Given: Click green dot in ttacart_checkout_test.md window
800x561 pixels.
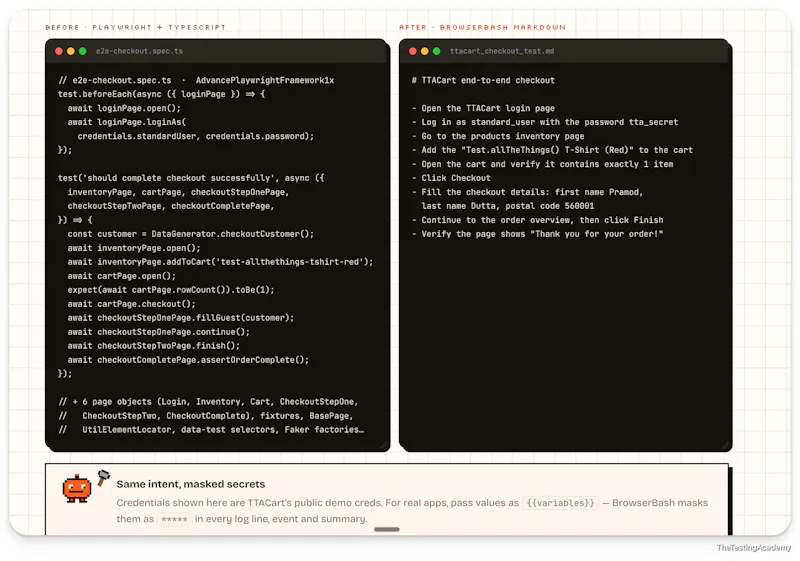Looking at the screenshot, I should pyautogui.click(x=437, y=51).
